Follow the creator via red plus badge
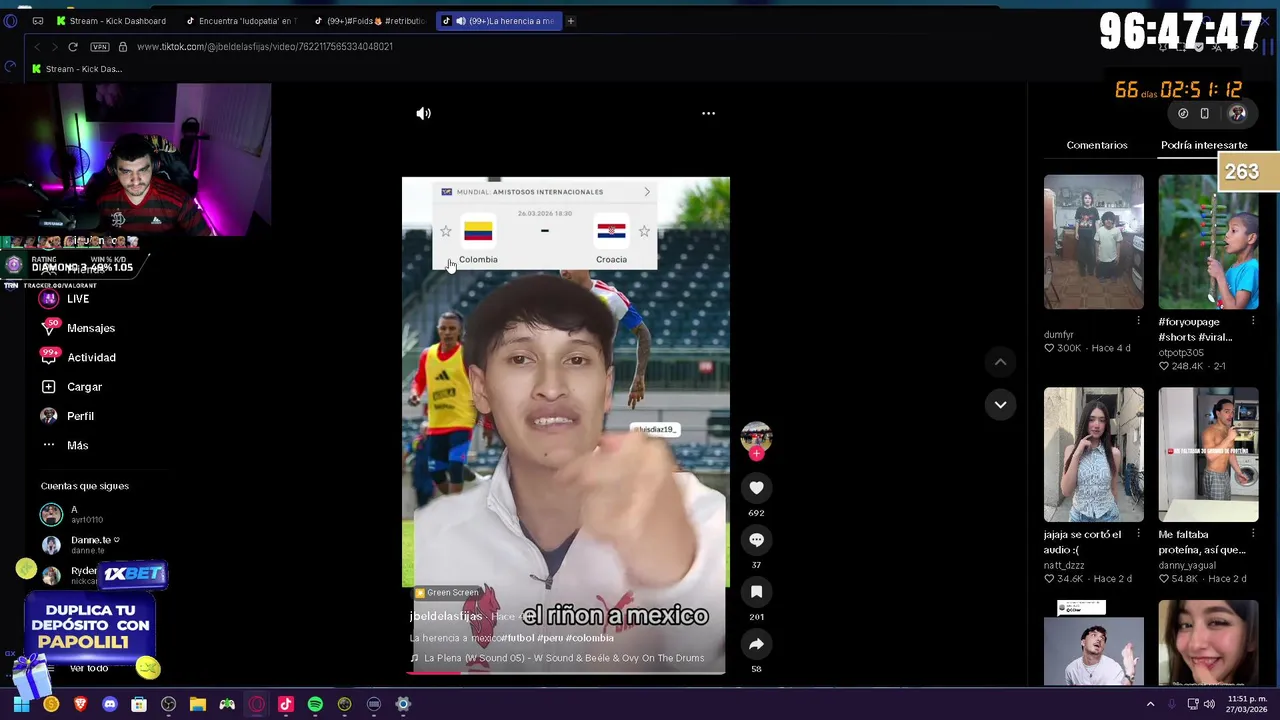This screenshot has width=1280, height=720. pos(756,454)
